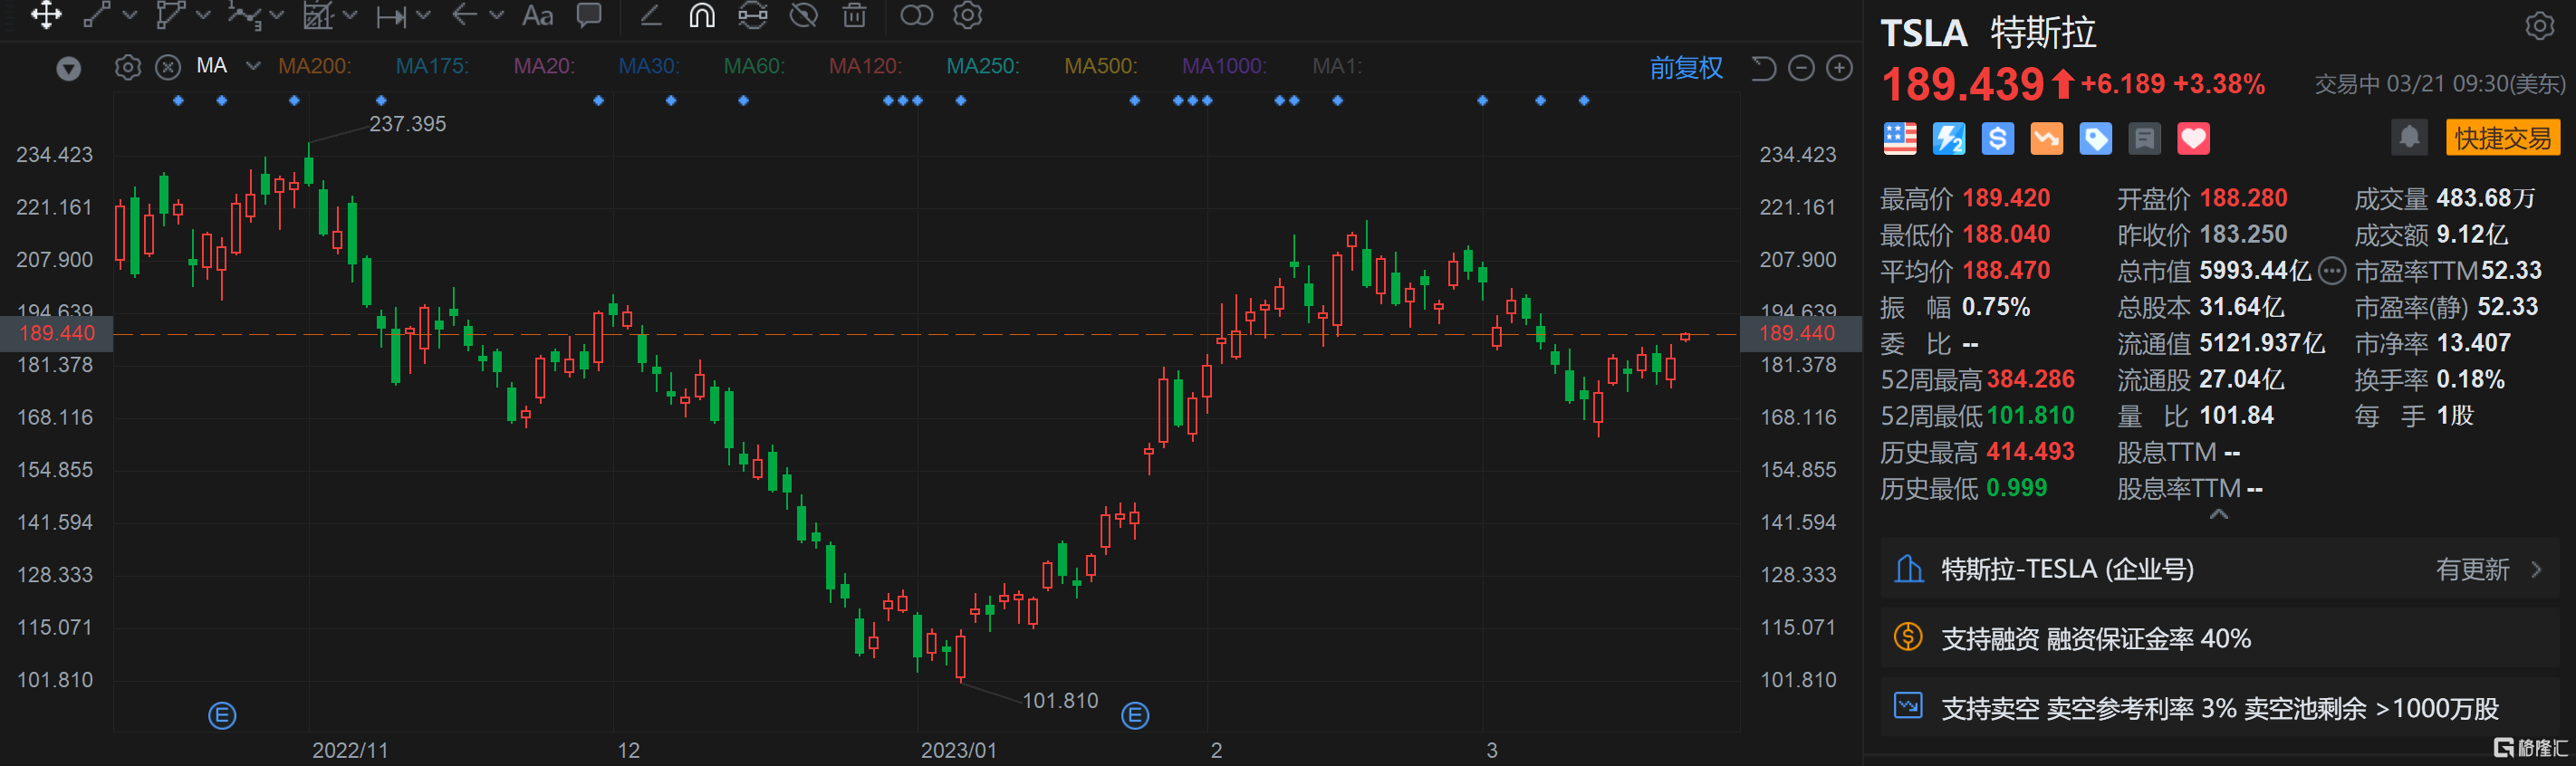The image size is (2576, 766).
Task: Open dropdown arrow next to arrow annotation tool
Action: coord(497,16)
